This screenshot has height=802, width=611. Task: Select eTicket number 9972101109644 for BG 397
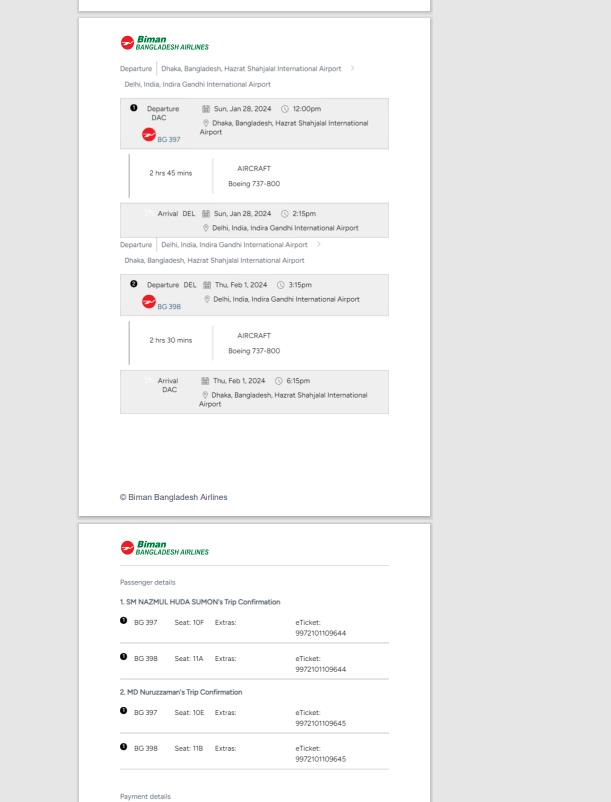321,633
